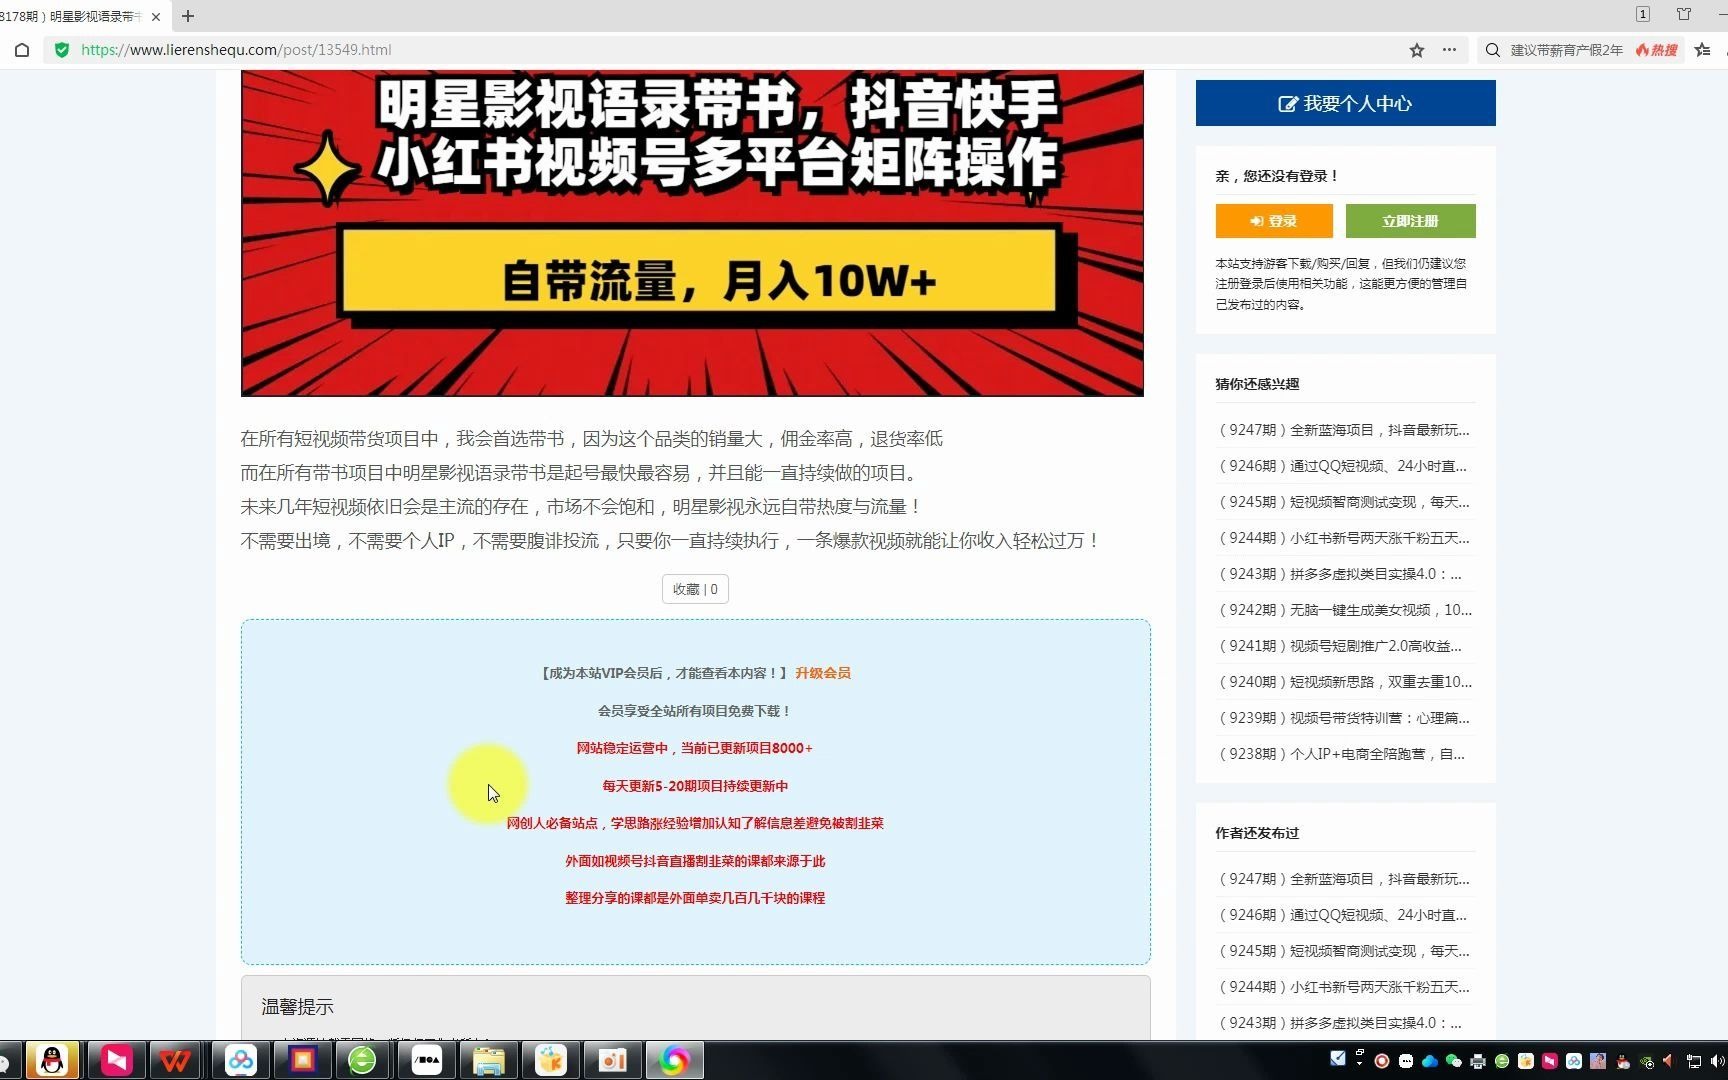The height and width of the screenshot is (1080, 1728).
Task: Open WPS Office from the taskbar
Action: tap(176, 1060)
